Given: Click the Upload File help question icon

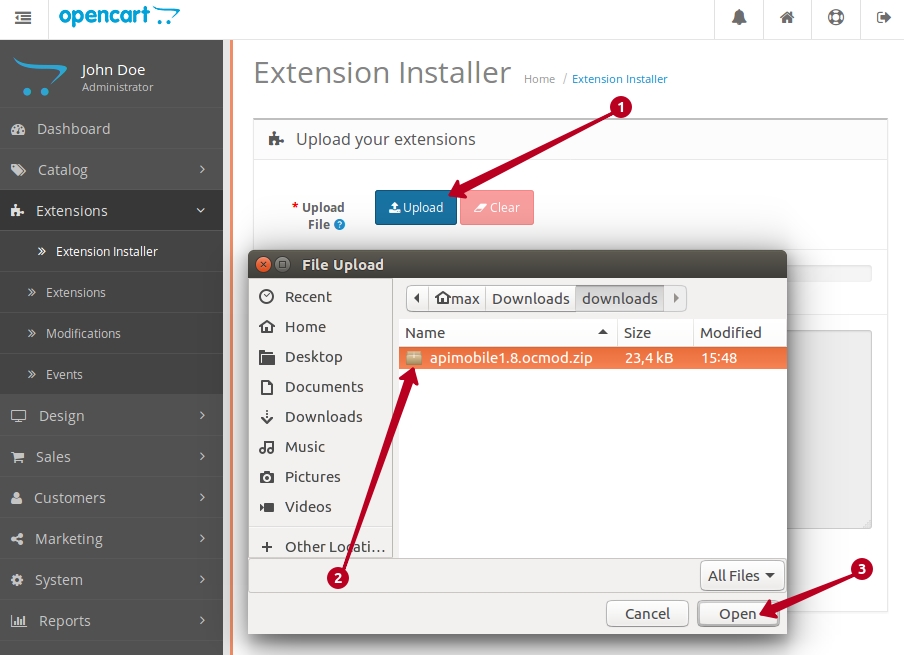Looking at the screenshot, I should 340,225.
